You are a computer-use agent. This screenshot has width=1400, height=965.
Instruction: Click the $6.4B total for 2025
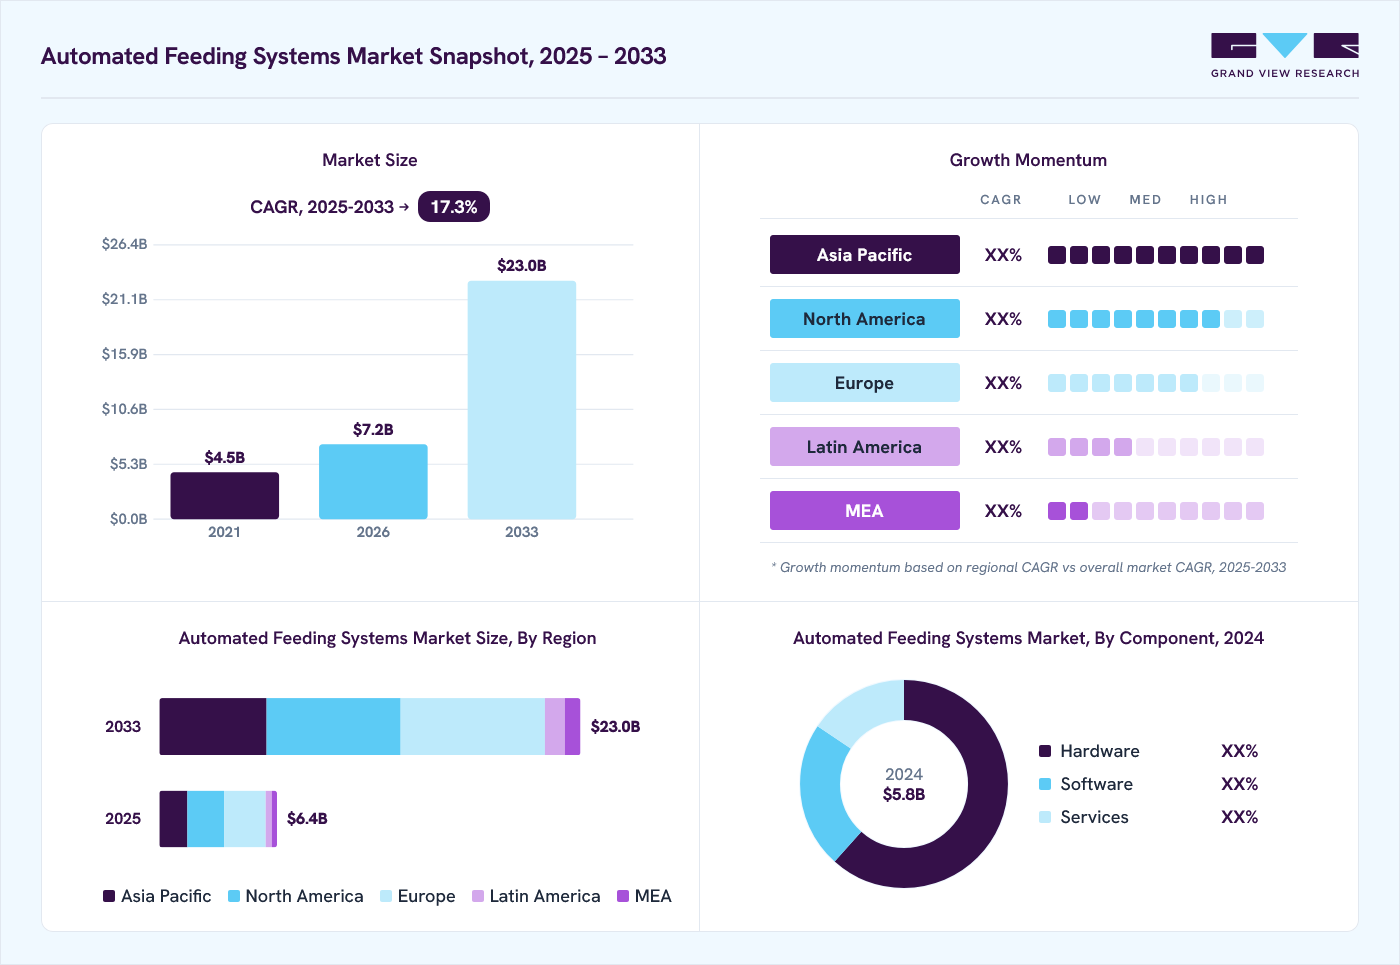point(307,818)
